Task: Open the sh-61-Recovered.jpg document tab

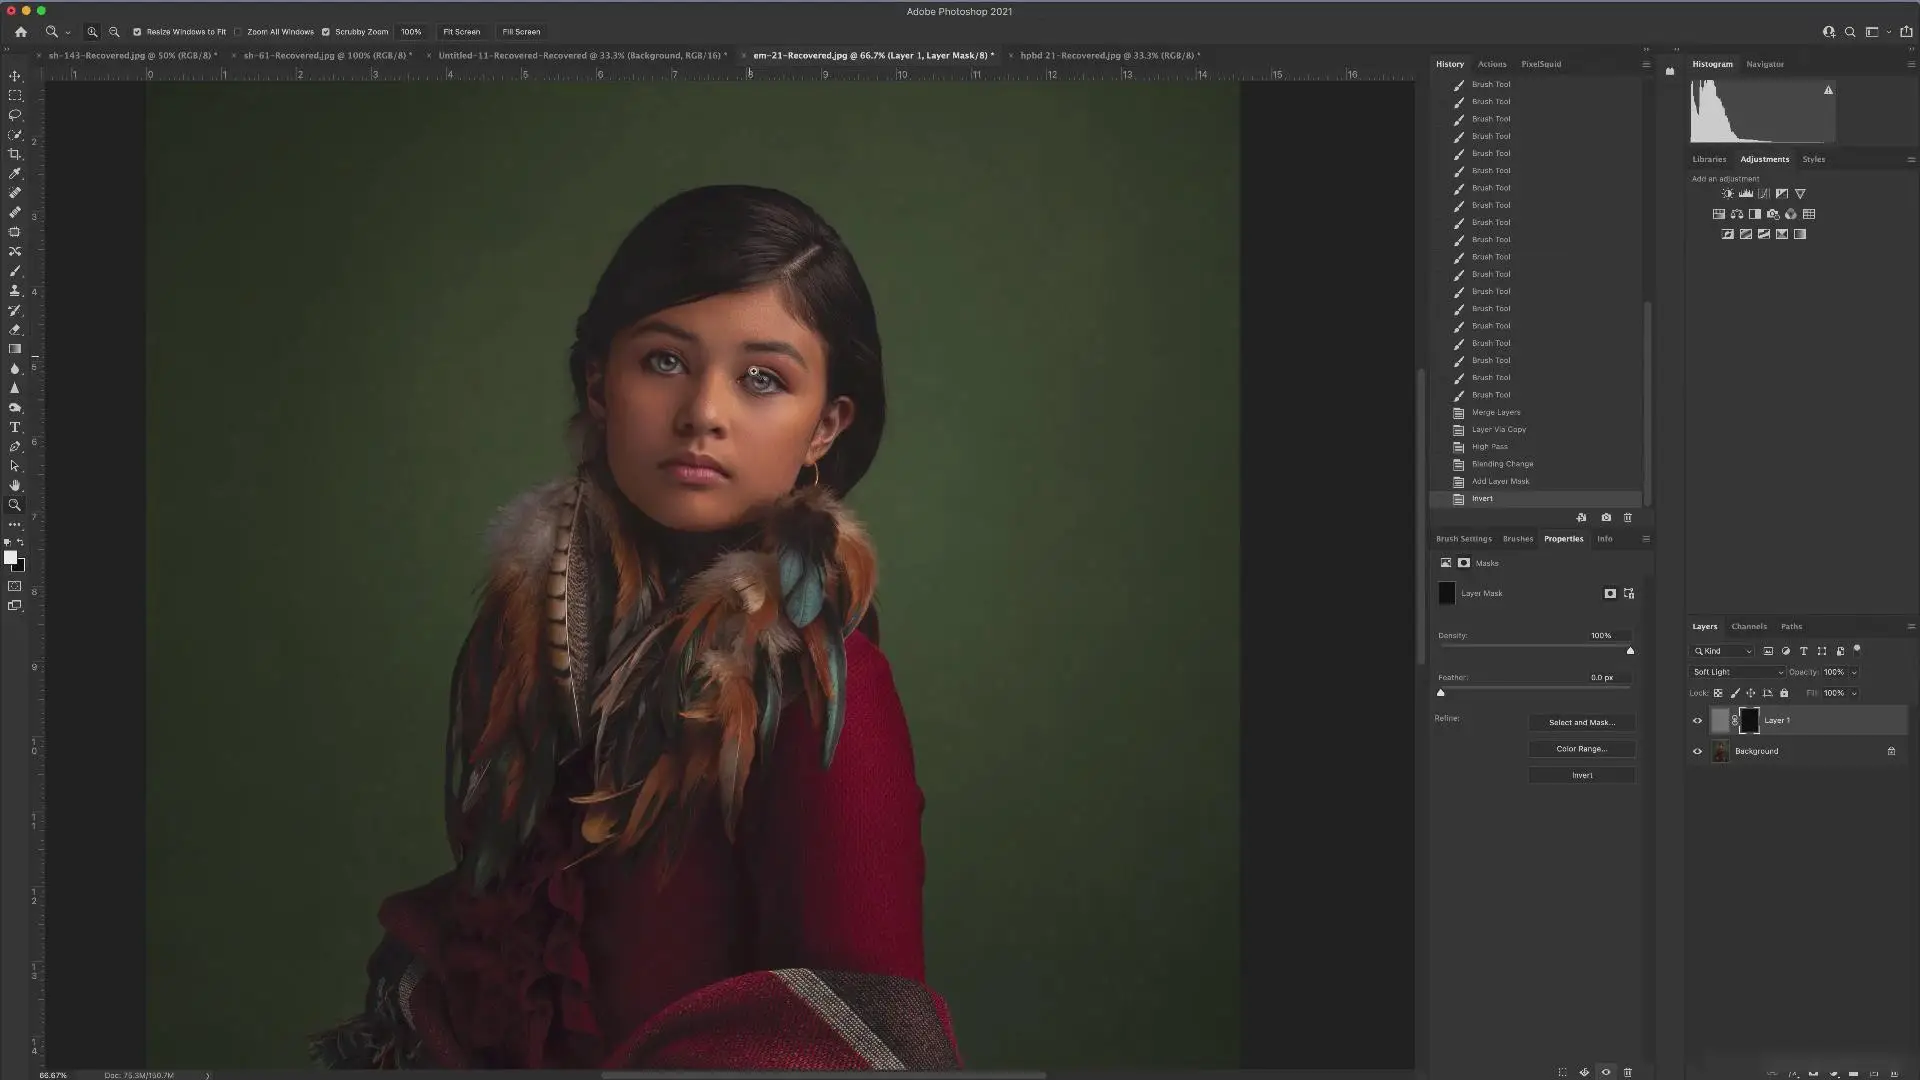Action: click(327, 55)
